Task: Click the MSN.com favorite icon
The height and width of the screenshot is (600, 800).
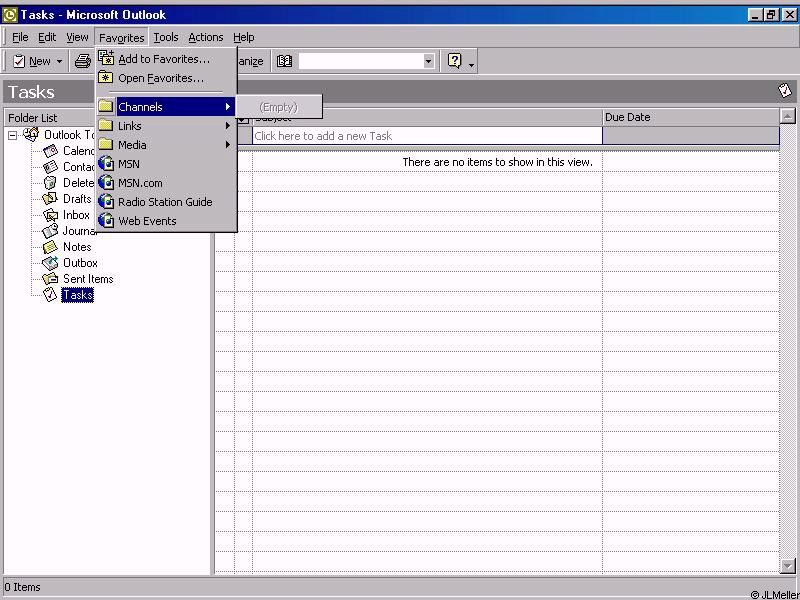Action: pos(106,183)
